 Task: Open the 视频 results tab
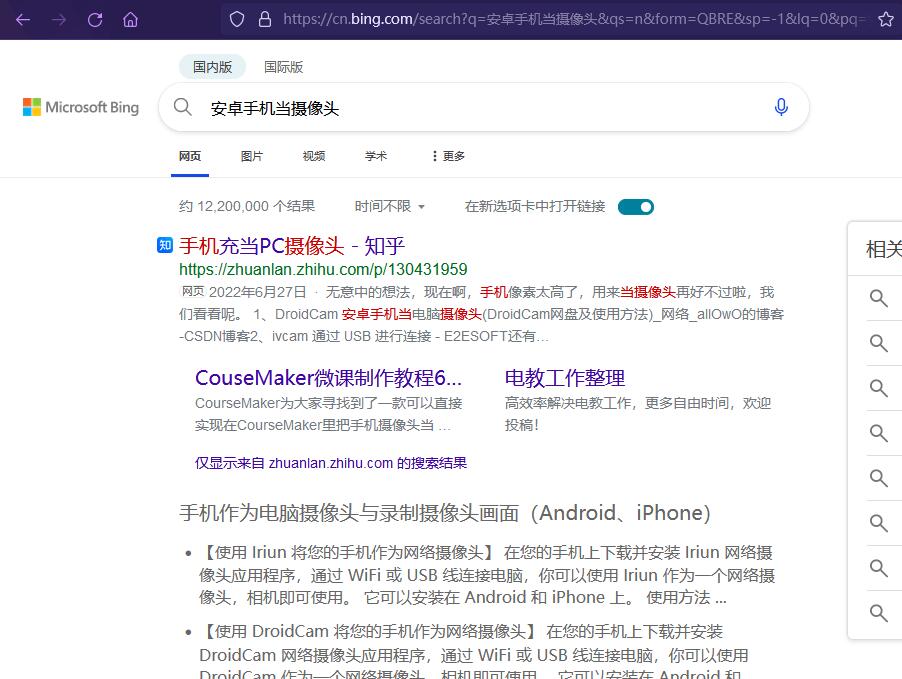314,156
